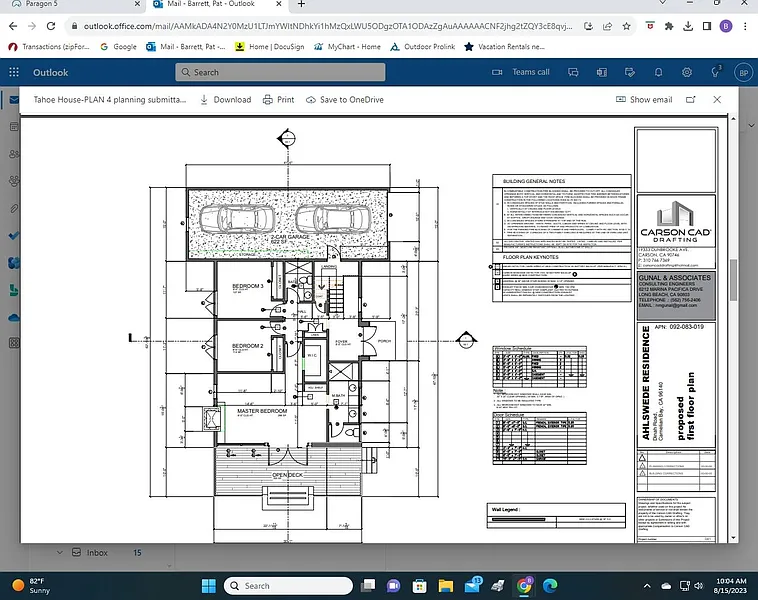Open the Home | DocuSign bookmark
758x600 pixels.
273,46
